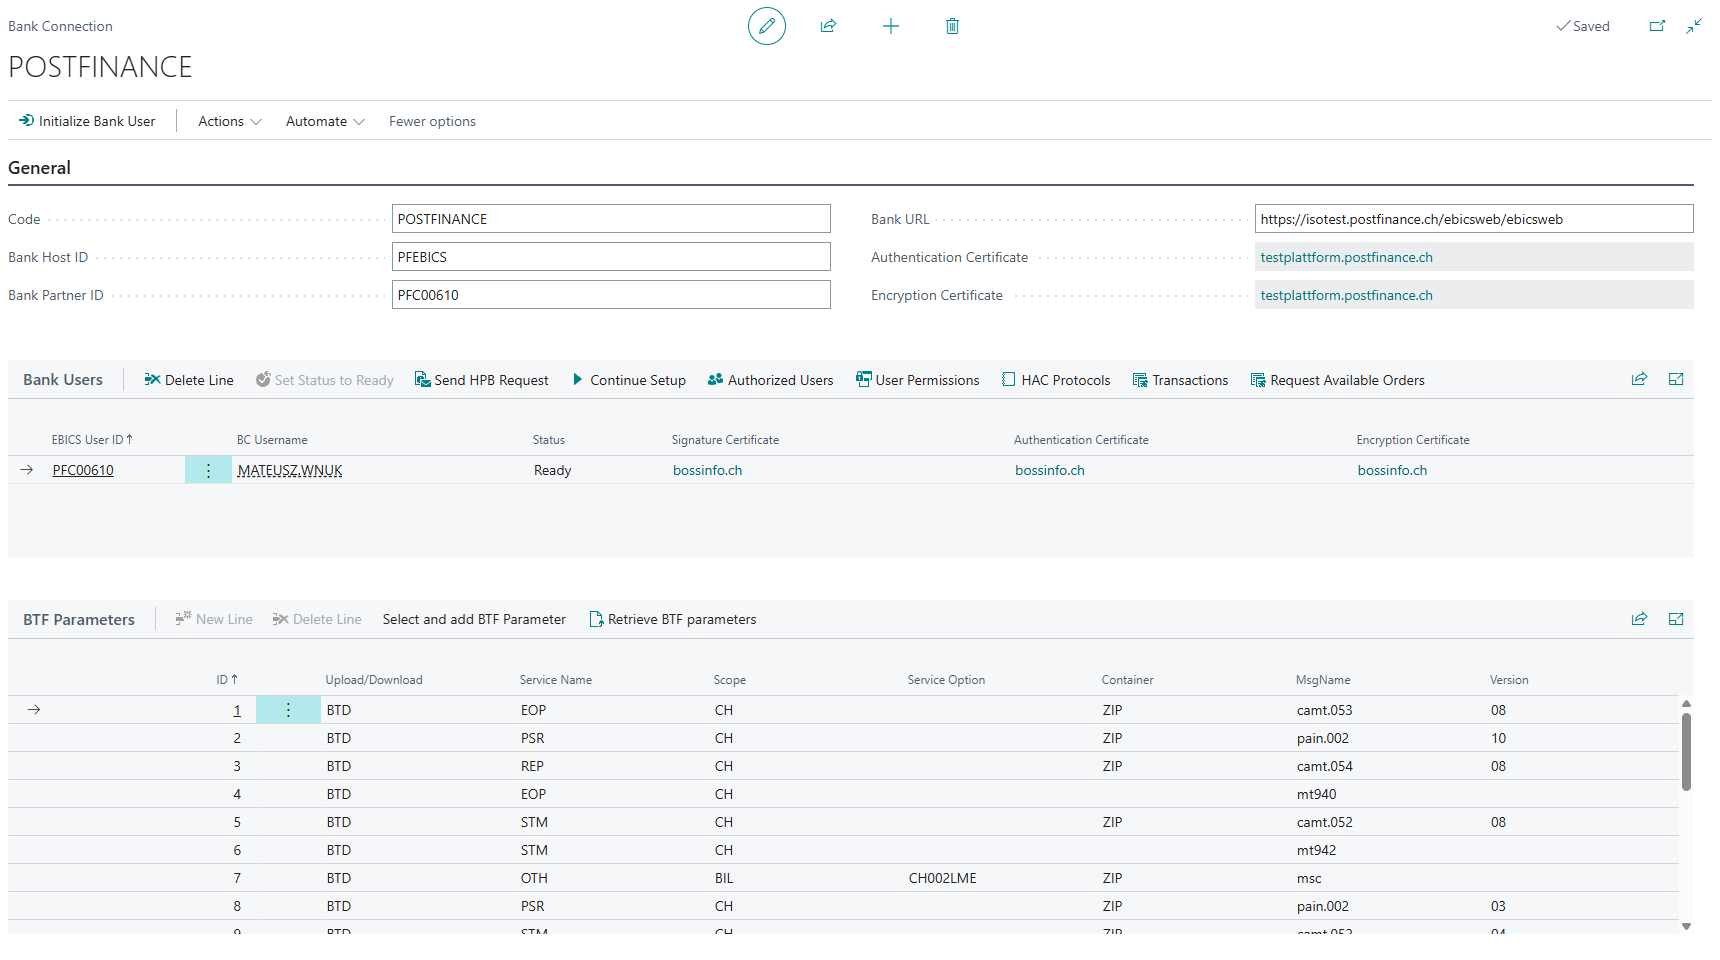Viewport: 1720px width, 960px height.
Task: Open BTF parameter ID 1 link
Action: 237,710
